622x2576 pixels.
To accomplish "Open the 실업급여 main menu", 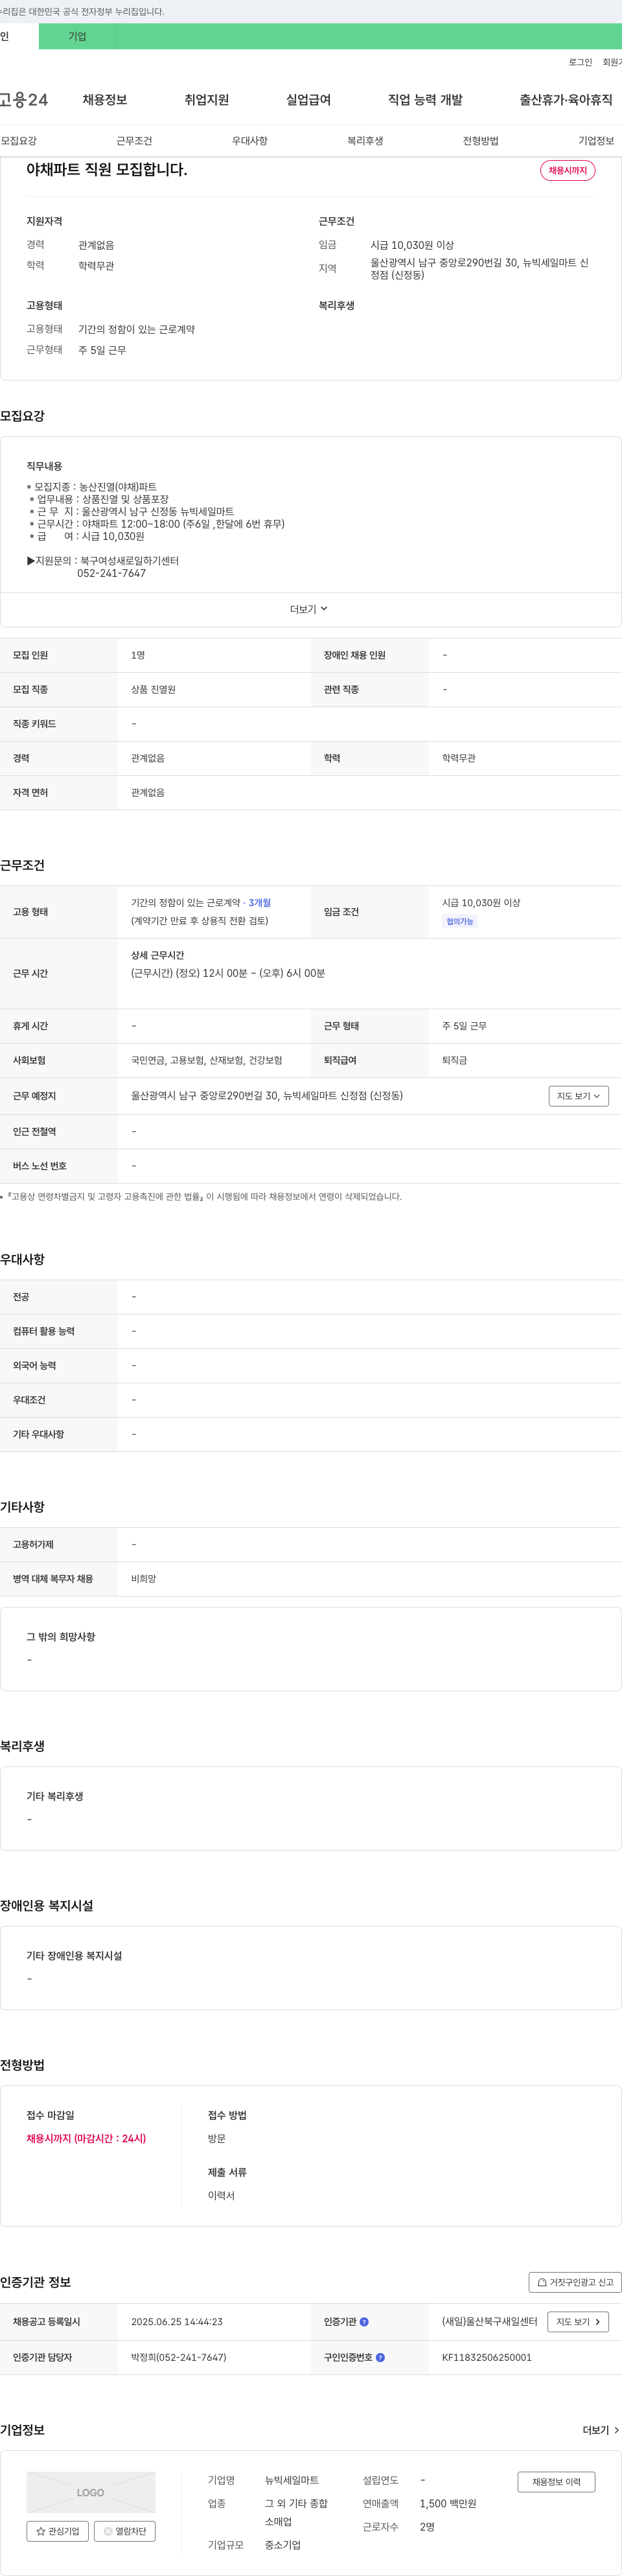I will 308,100.
